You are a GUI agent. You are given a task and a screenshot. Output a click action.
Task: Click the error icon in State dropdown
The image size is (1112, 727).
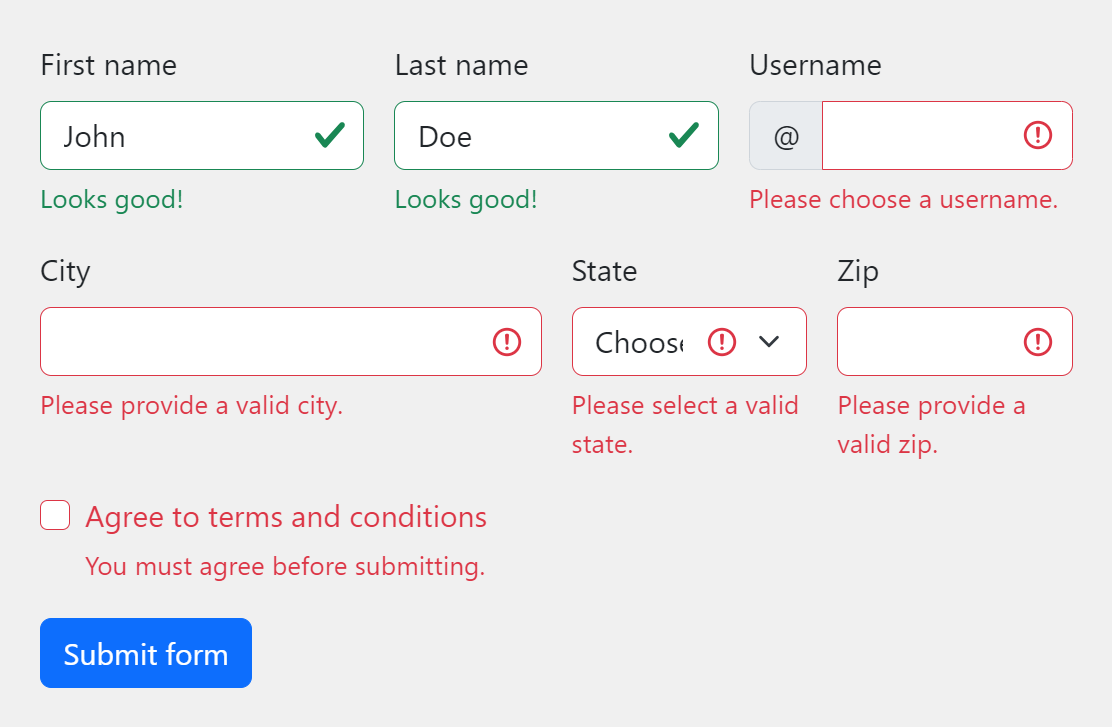pos(722,342)
